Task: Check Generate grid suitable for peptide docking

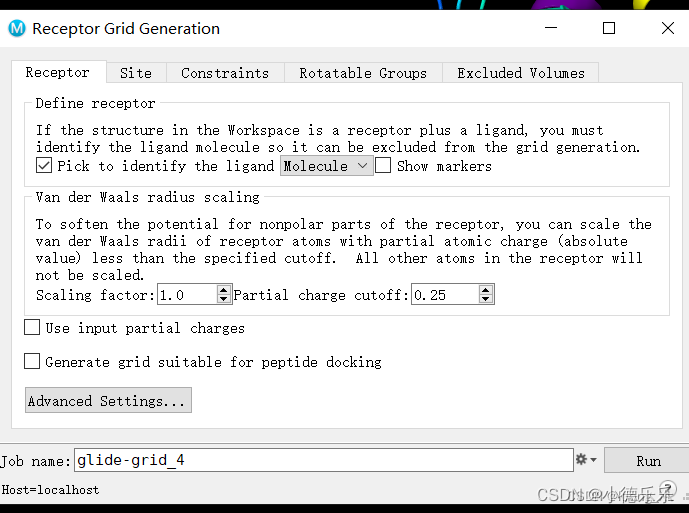Action: 32,361
